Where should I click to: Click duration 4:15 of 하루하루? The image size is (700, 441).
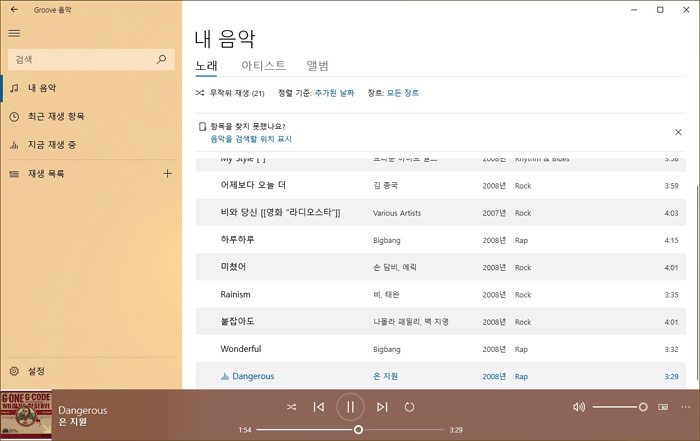[x=671, y=240]
